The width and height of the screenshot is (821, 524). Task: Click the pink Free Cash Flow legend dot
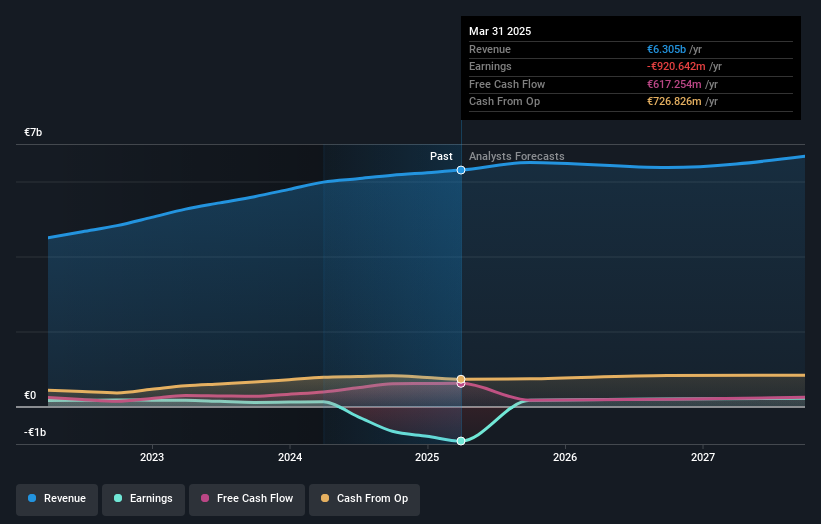tap(205, 498)
